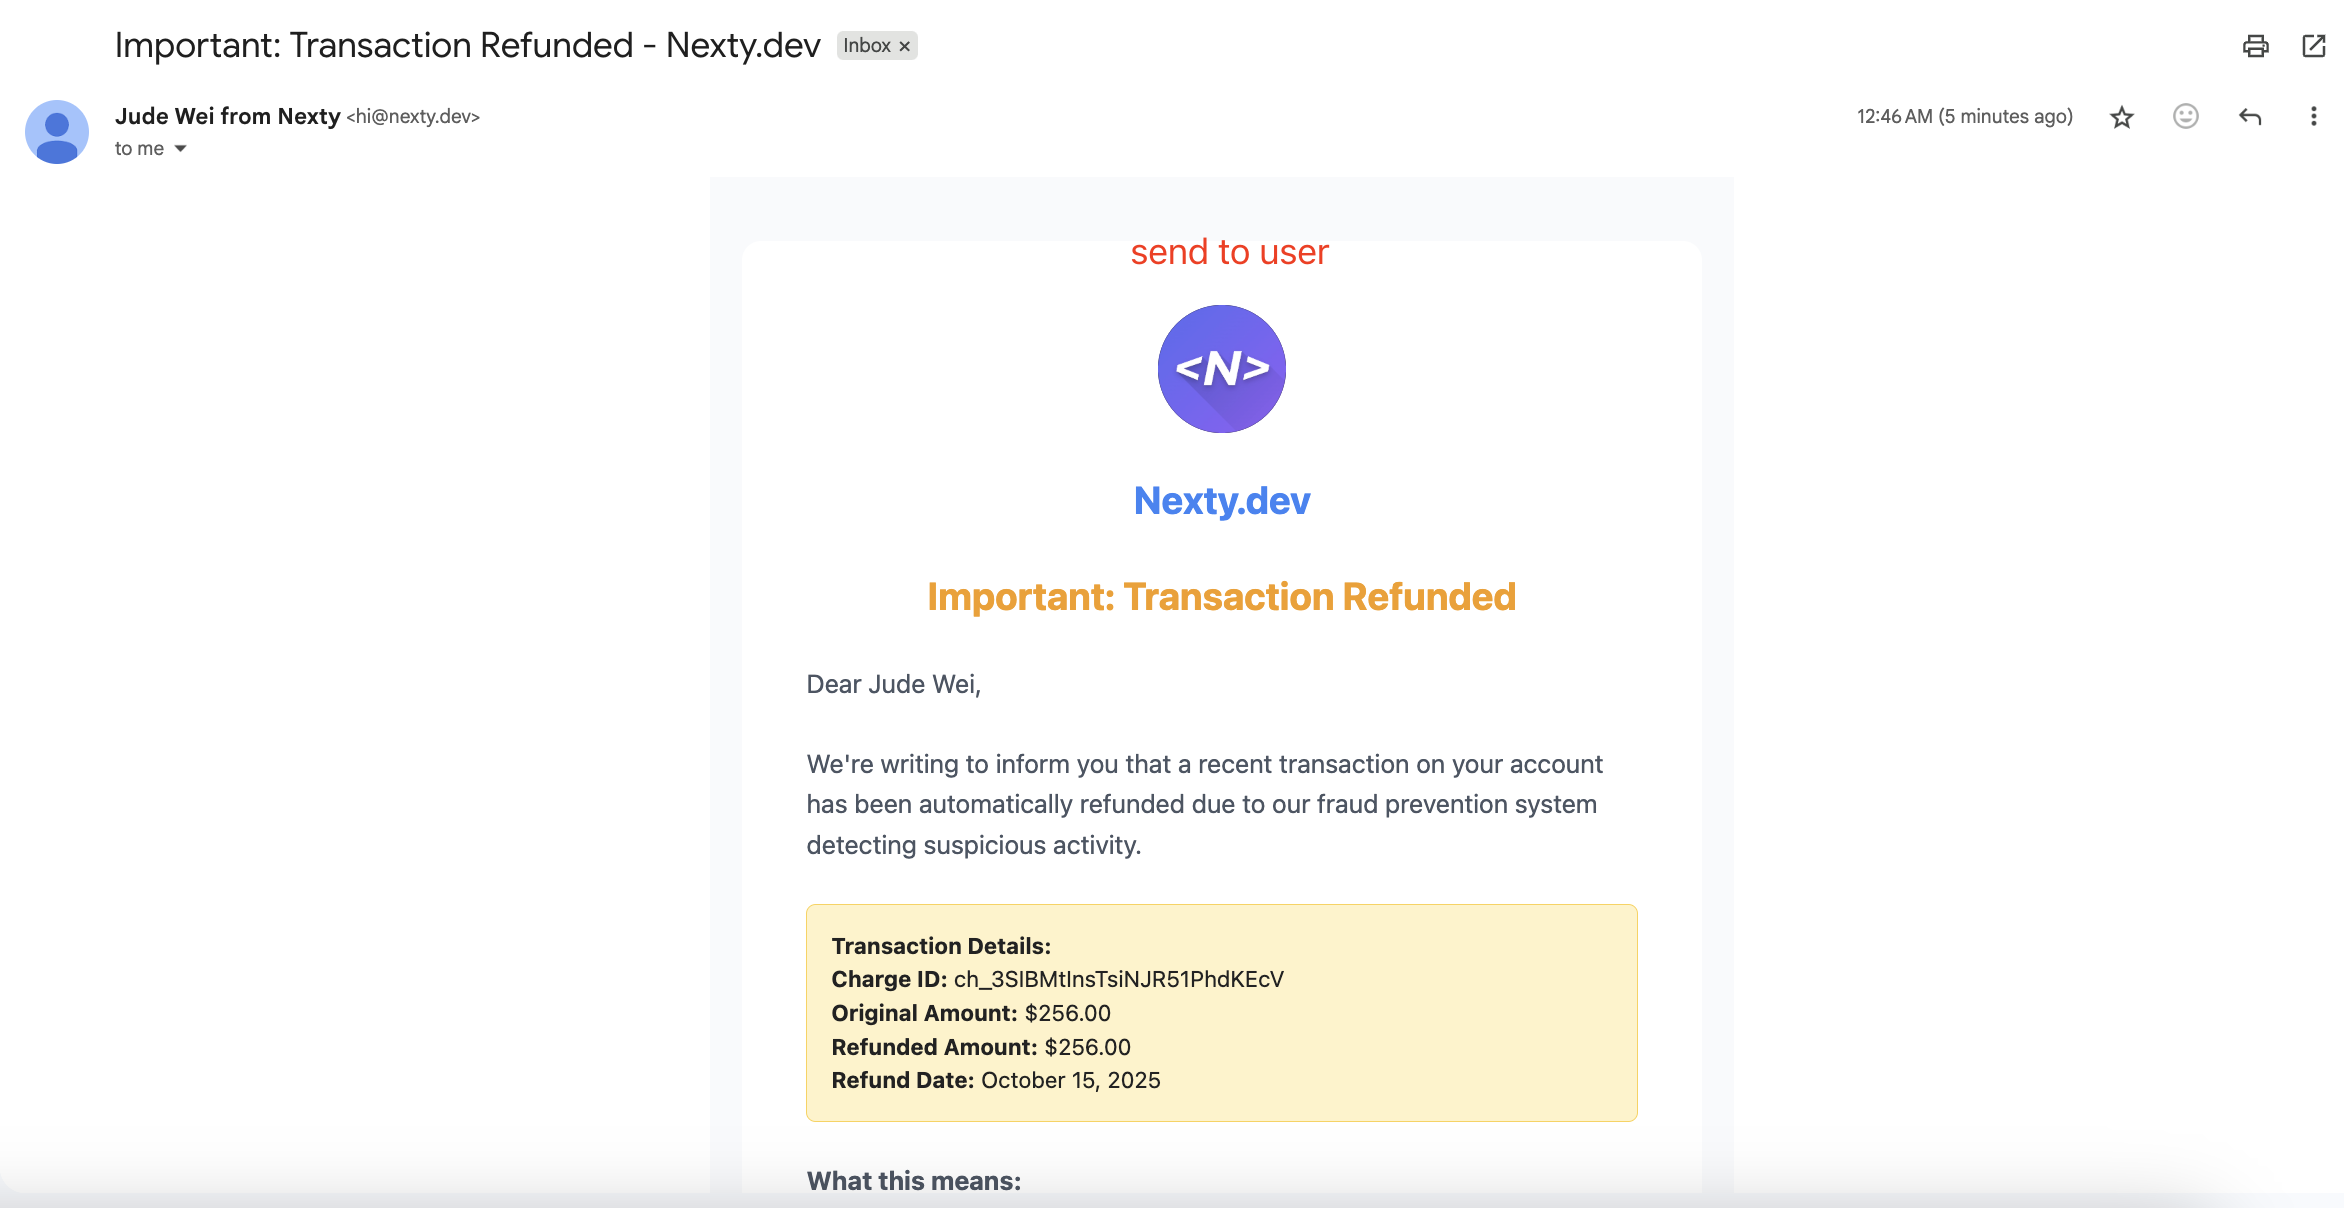Click the orange 'Important: Transaction Refunded' heading
Screen dimensions: 2344x1208
pyautogui.click(x=1221, y=597)
